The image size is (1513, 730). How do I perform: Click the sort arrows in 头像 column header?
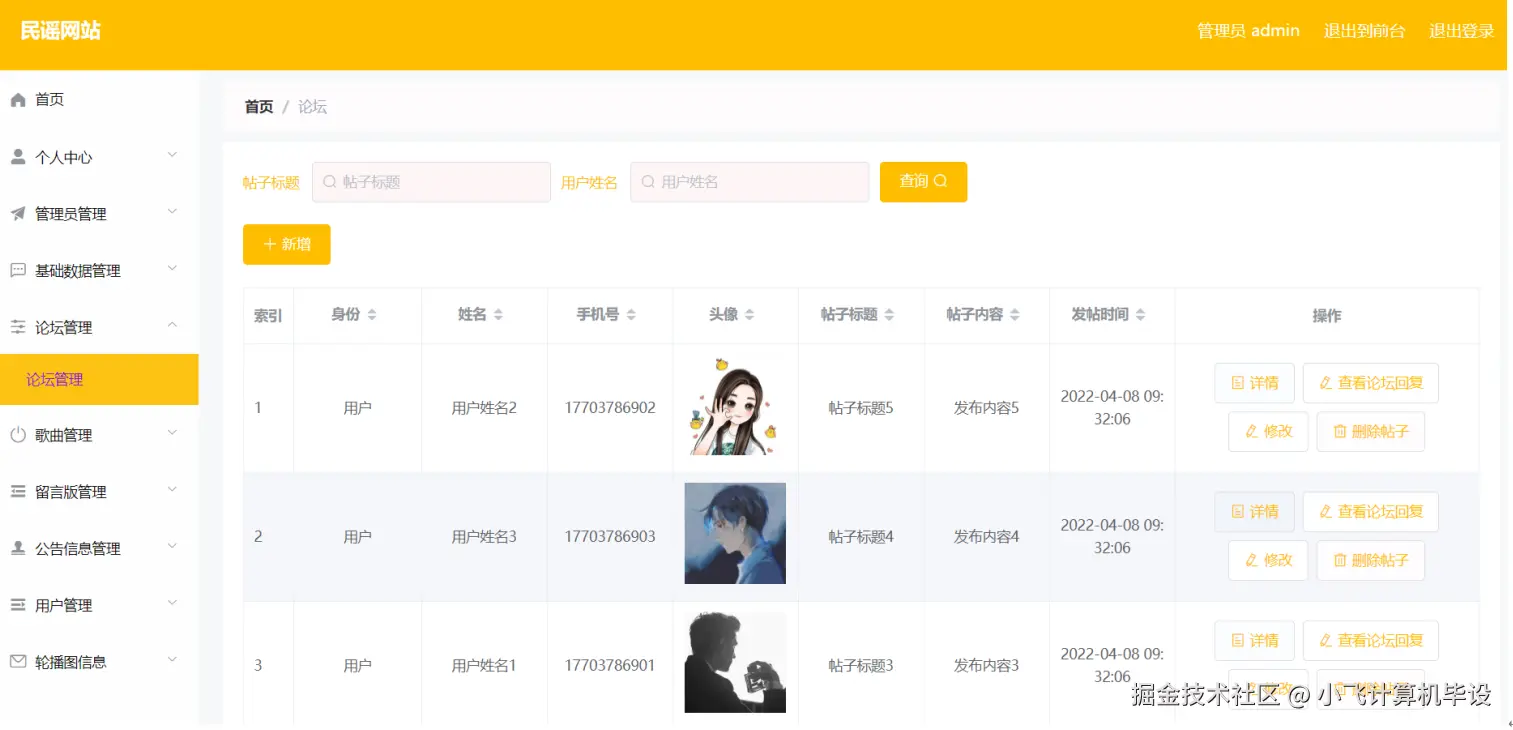click(749, 315)
